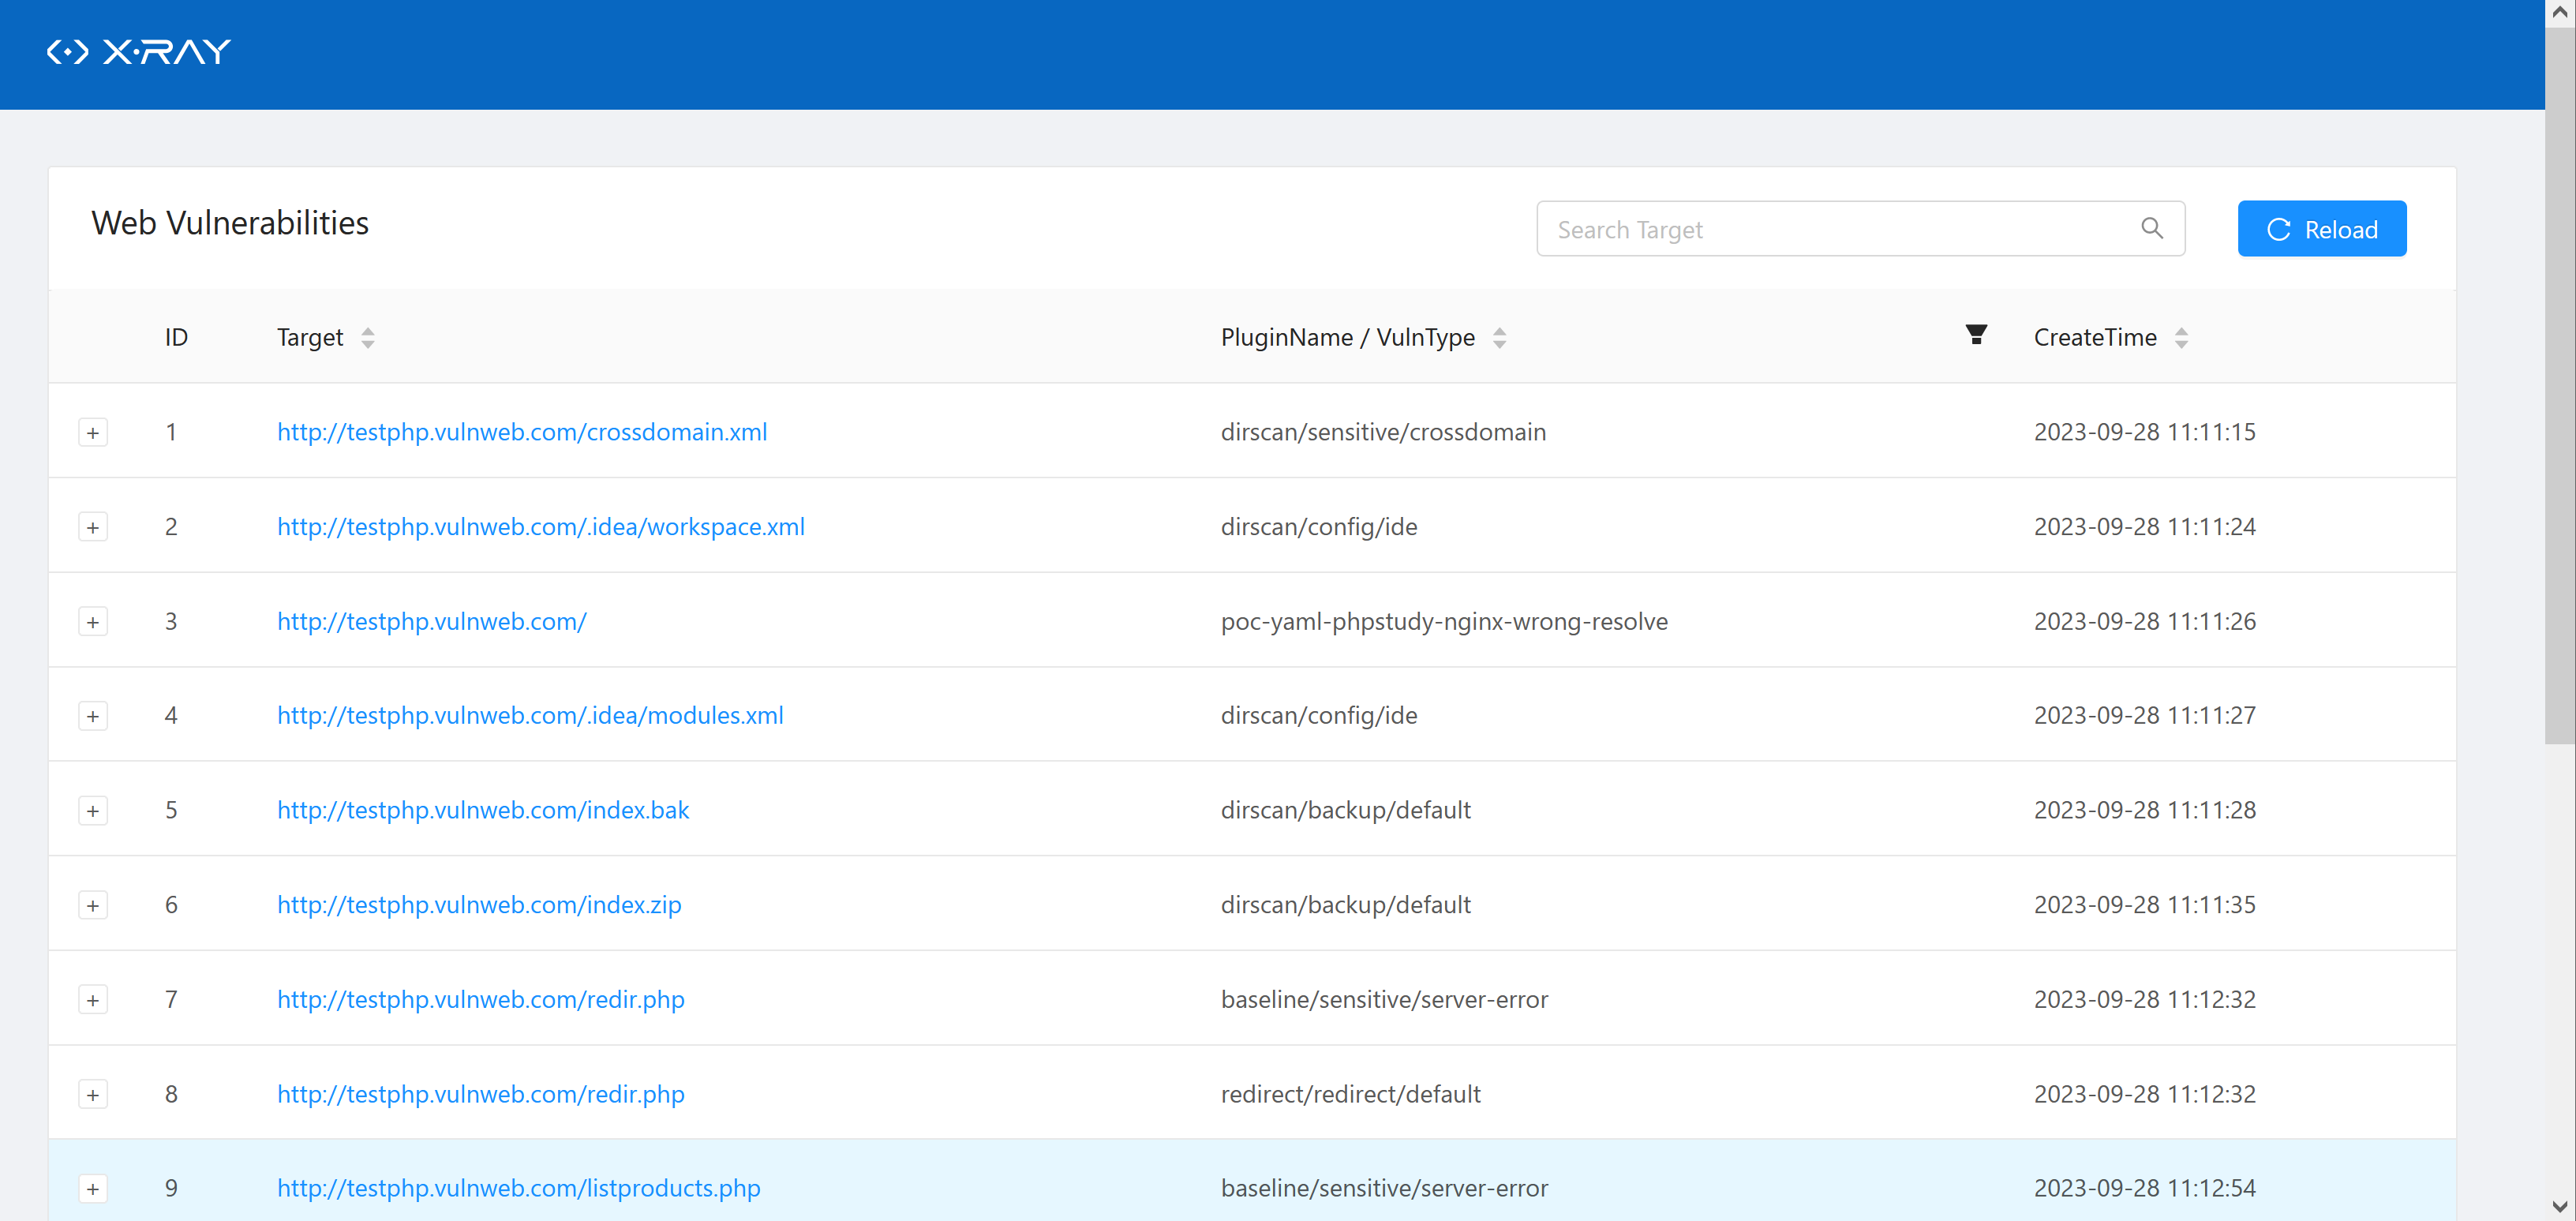Select timestamp 2023-09-28 11:11:28
The height and width of the screenshot is (1221, 2576).
tap(2144, 810)
